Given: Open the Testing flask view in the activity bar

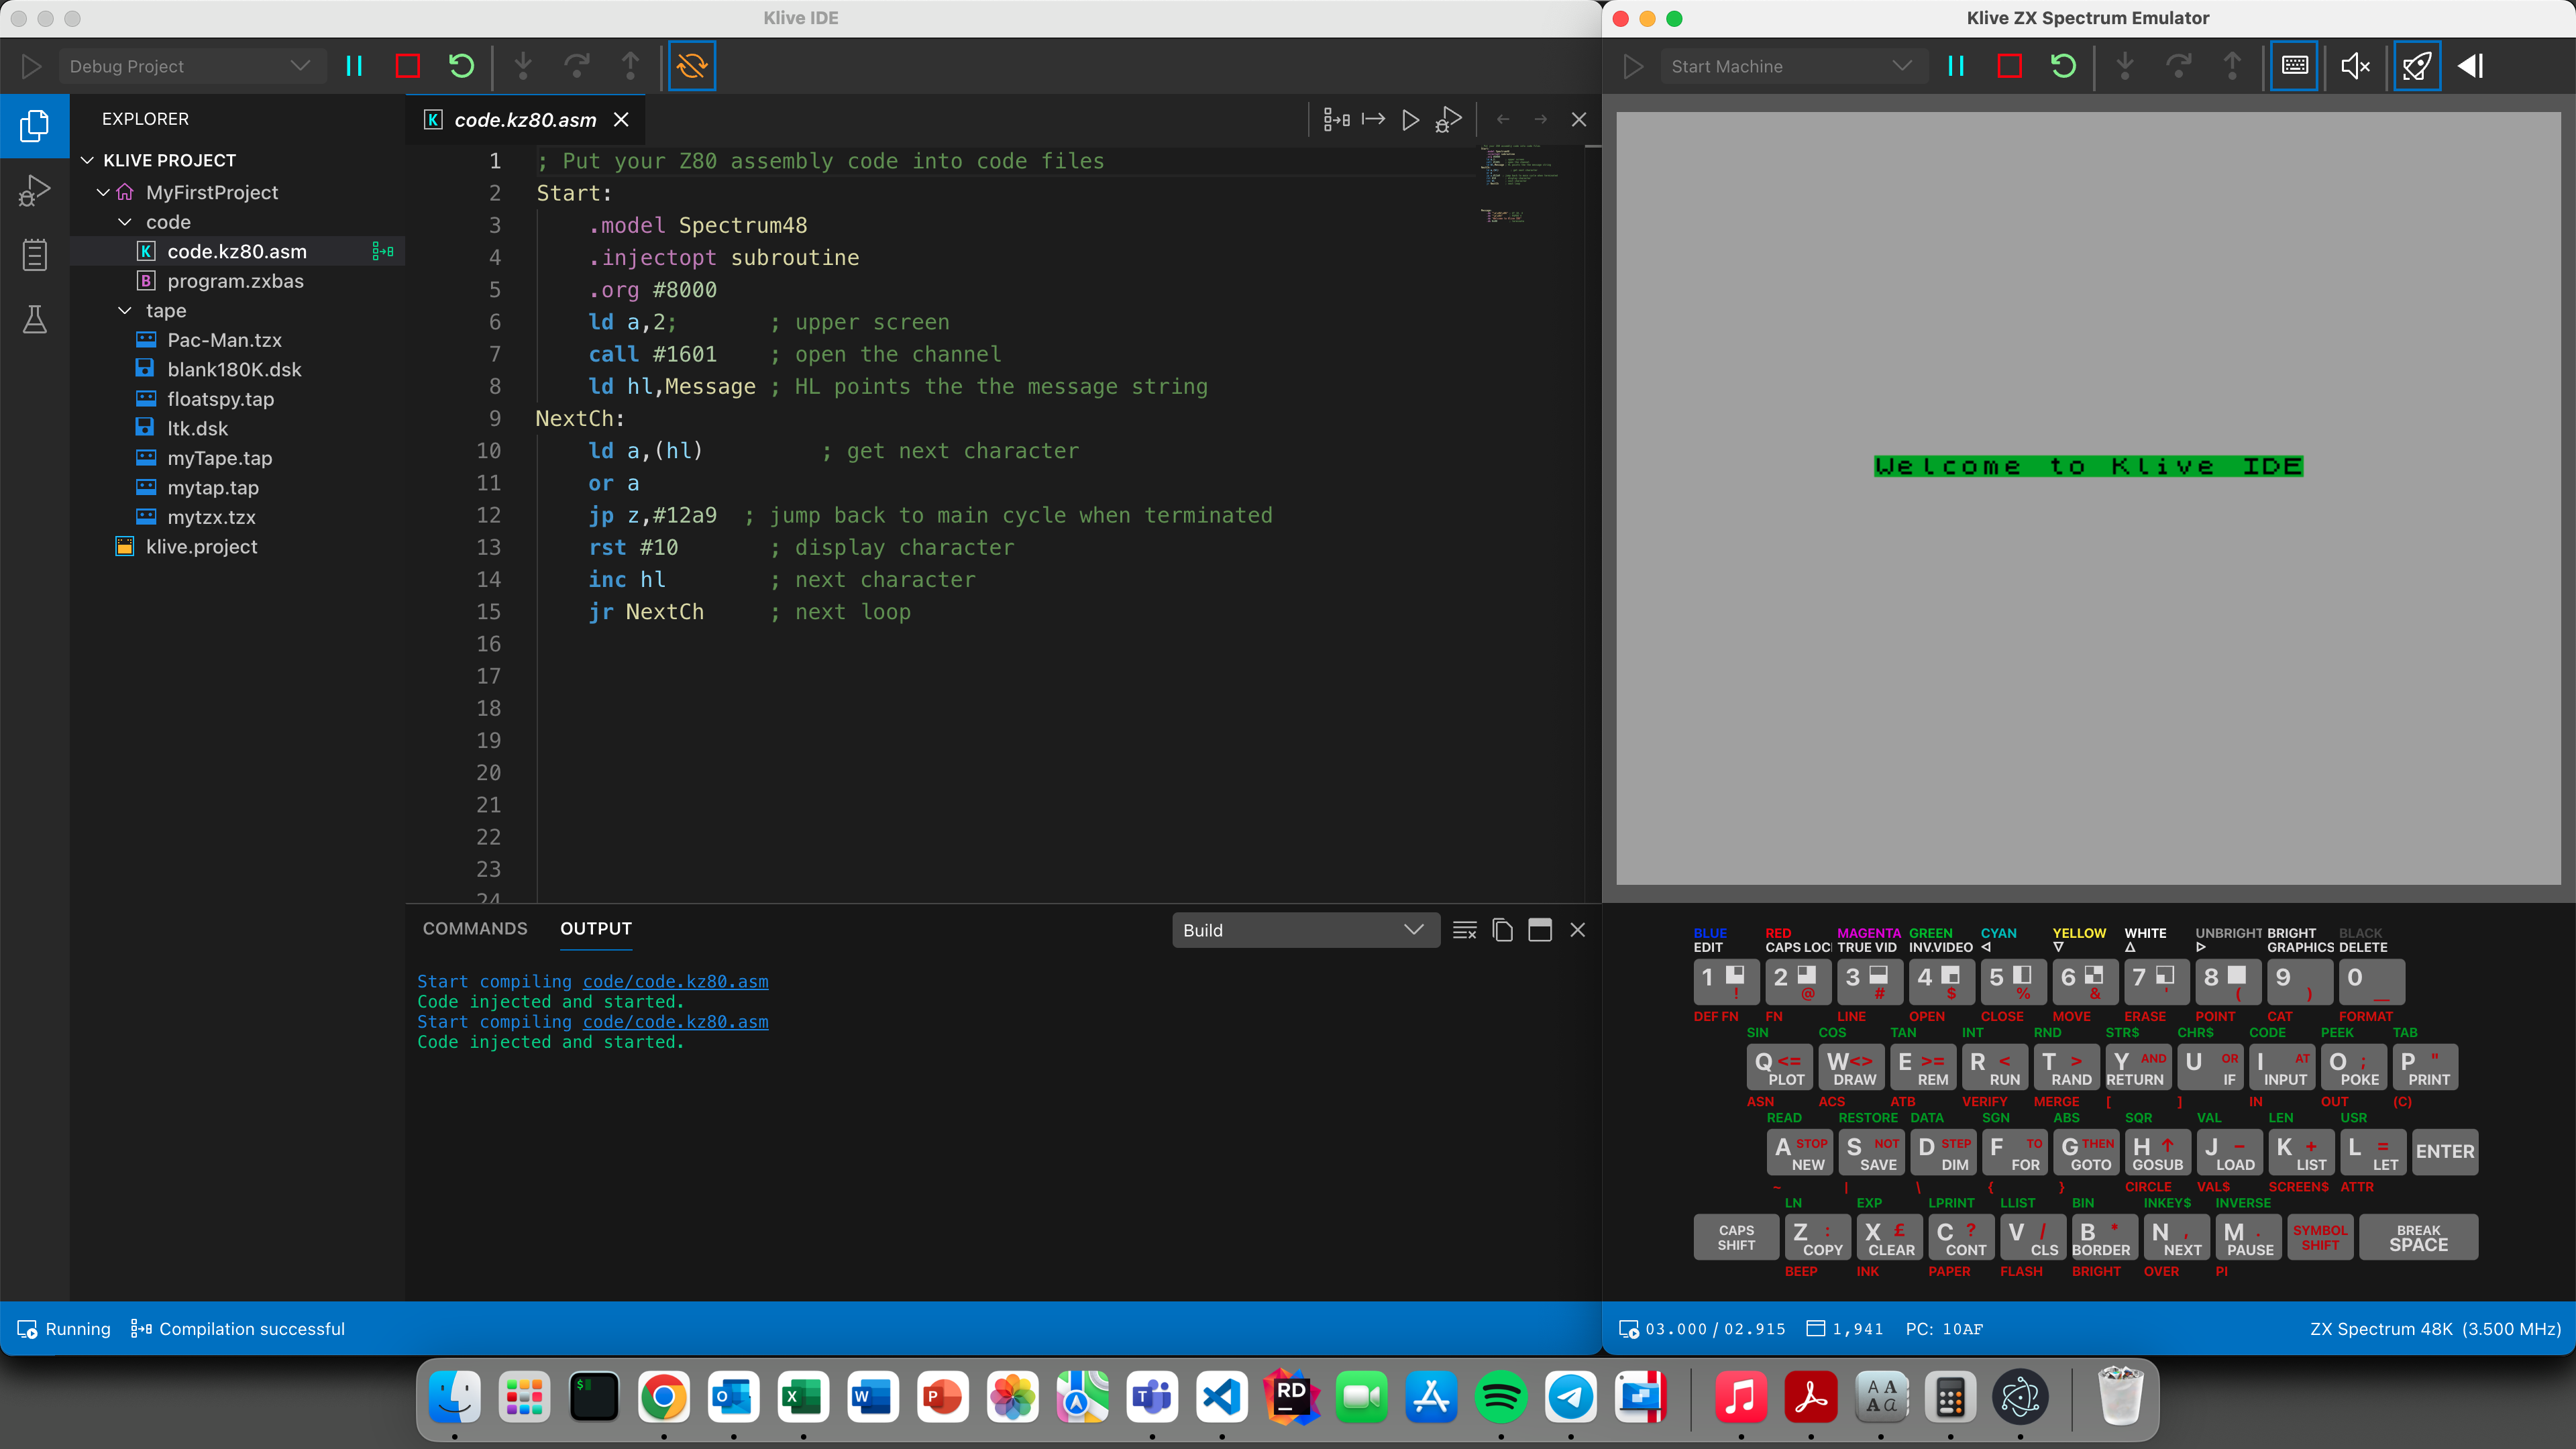Looking at the screenshot, I should pos(34,320).
